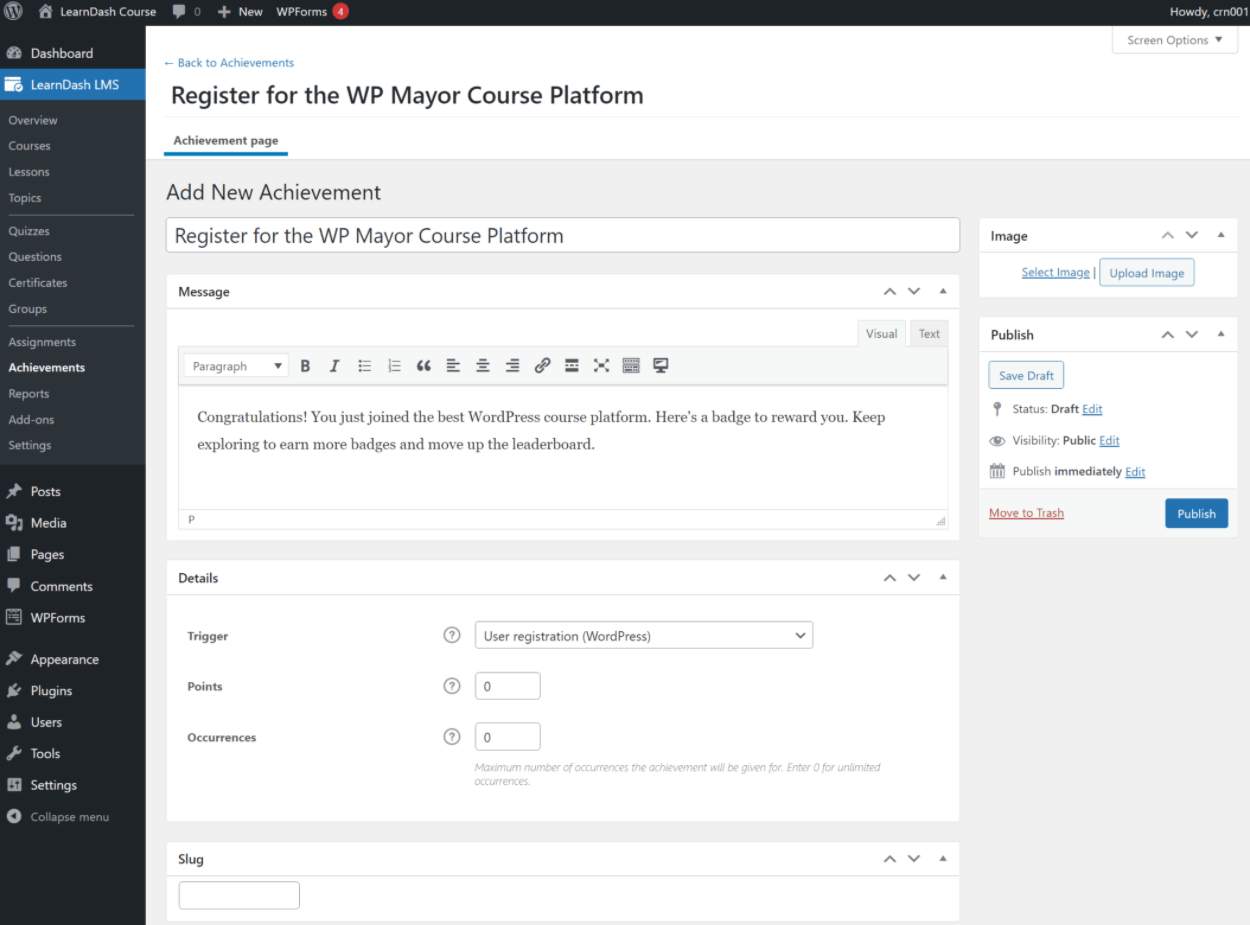Toggle bold formatting in Message editor

306,366
